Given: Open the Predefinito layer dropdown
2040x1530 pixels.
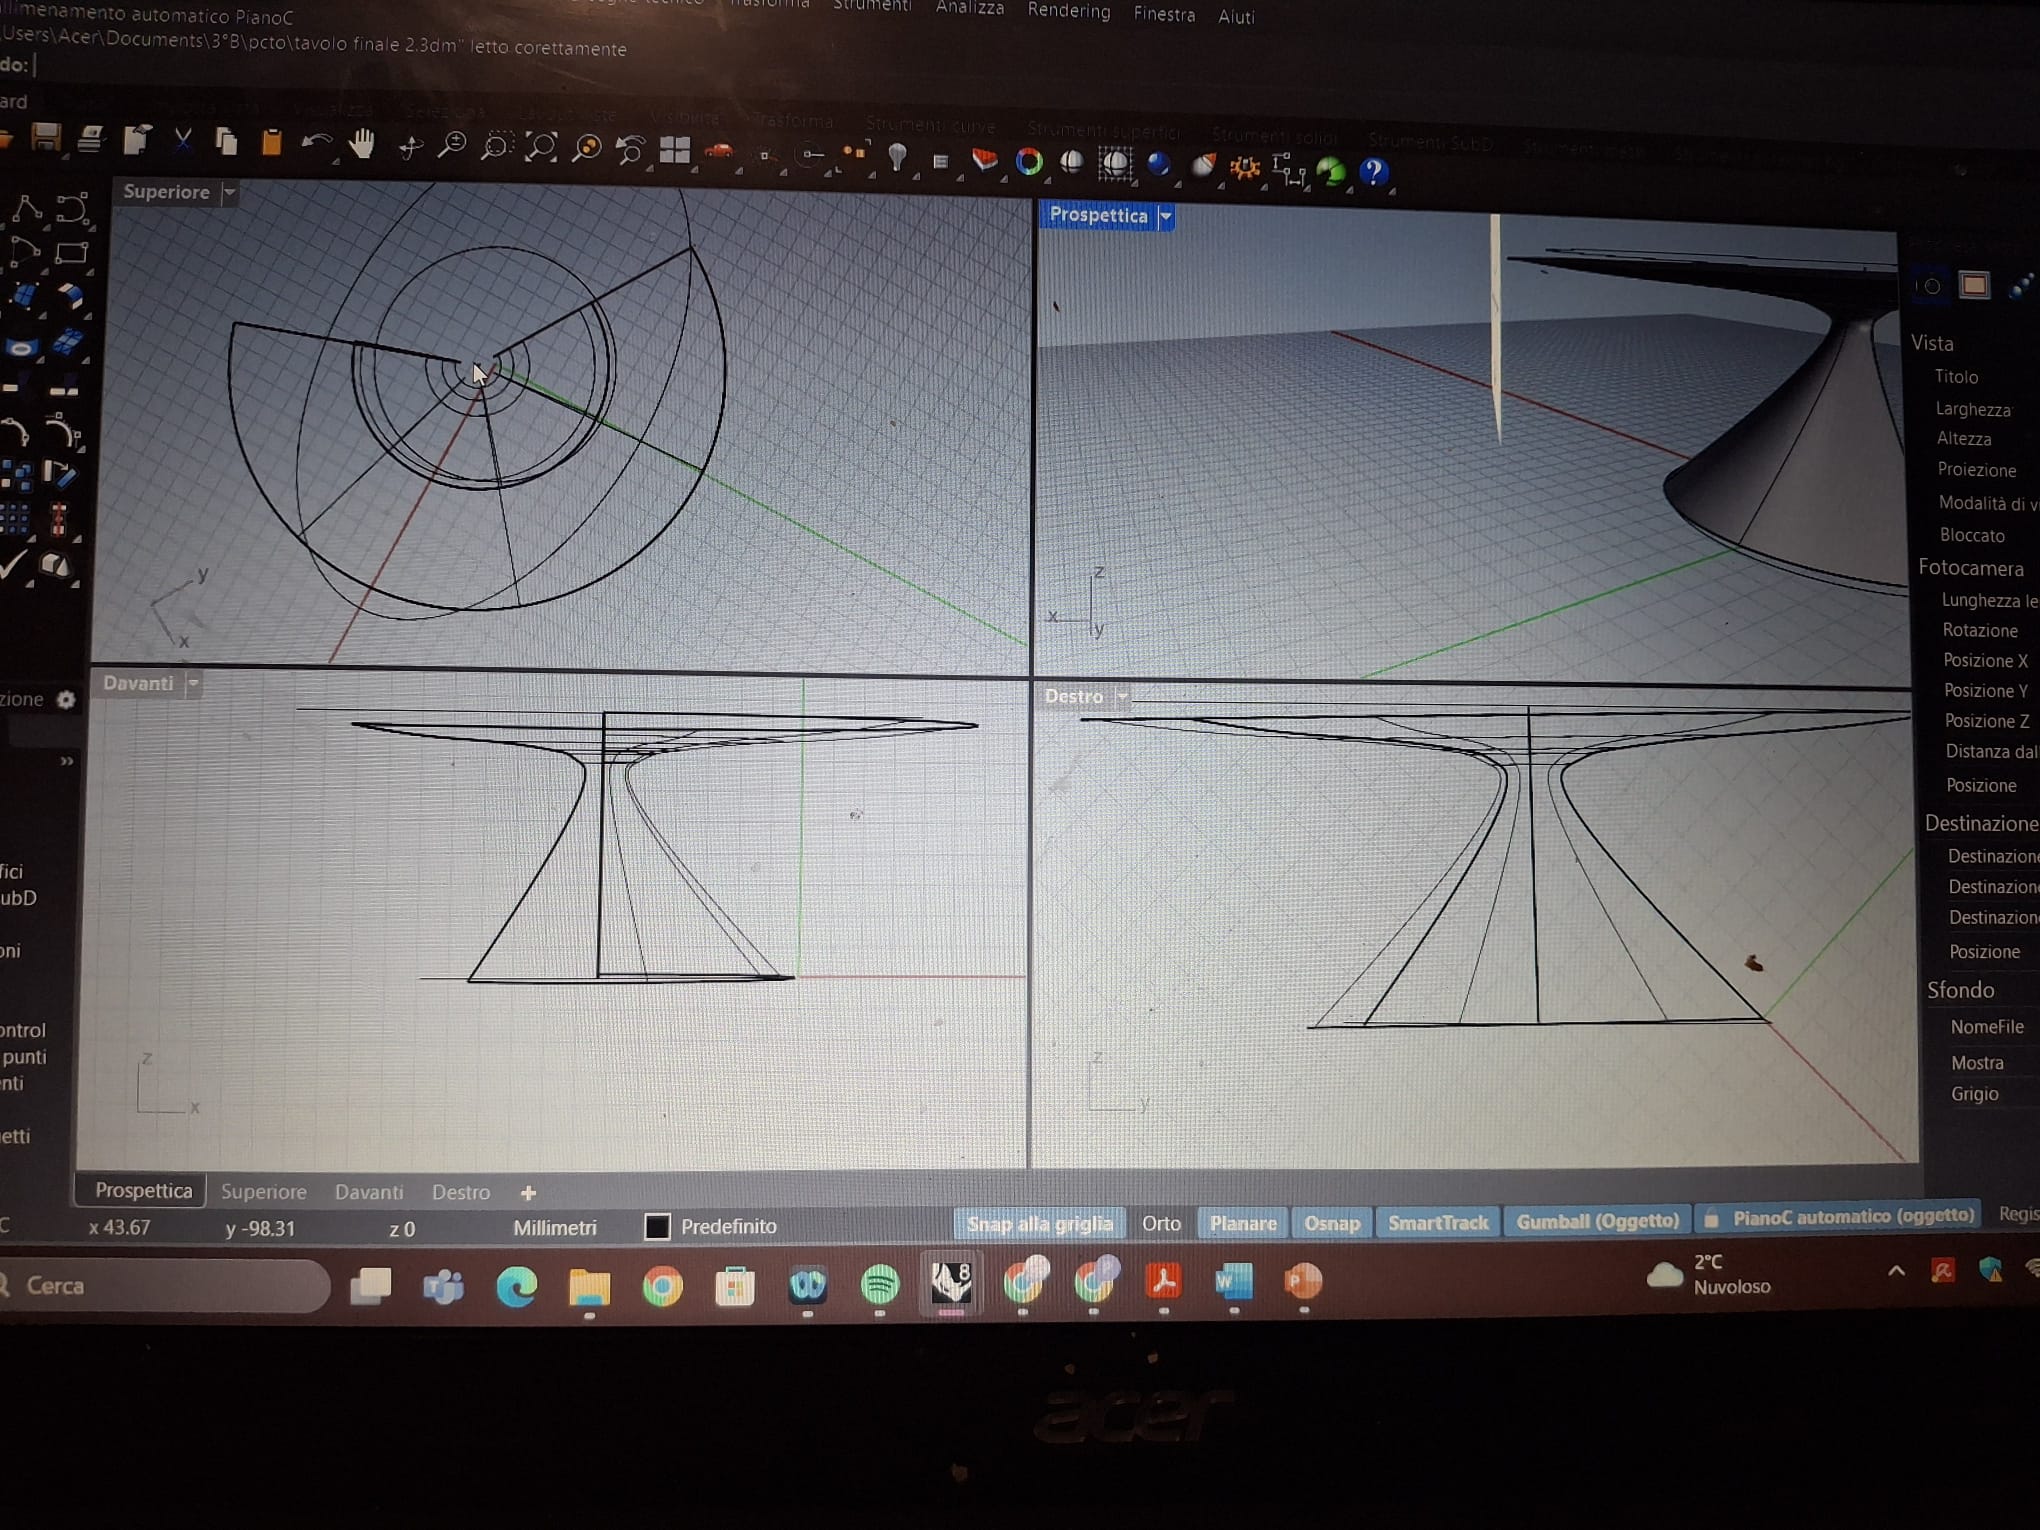Looking at the screenshot, I should click(x=728, y=1226).
